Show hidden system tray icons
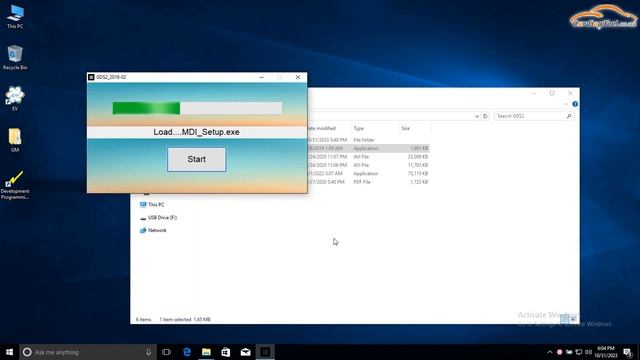The height and width of the screenshot is (360, 640). [550, 352]
